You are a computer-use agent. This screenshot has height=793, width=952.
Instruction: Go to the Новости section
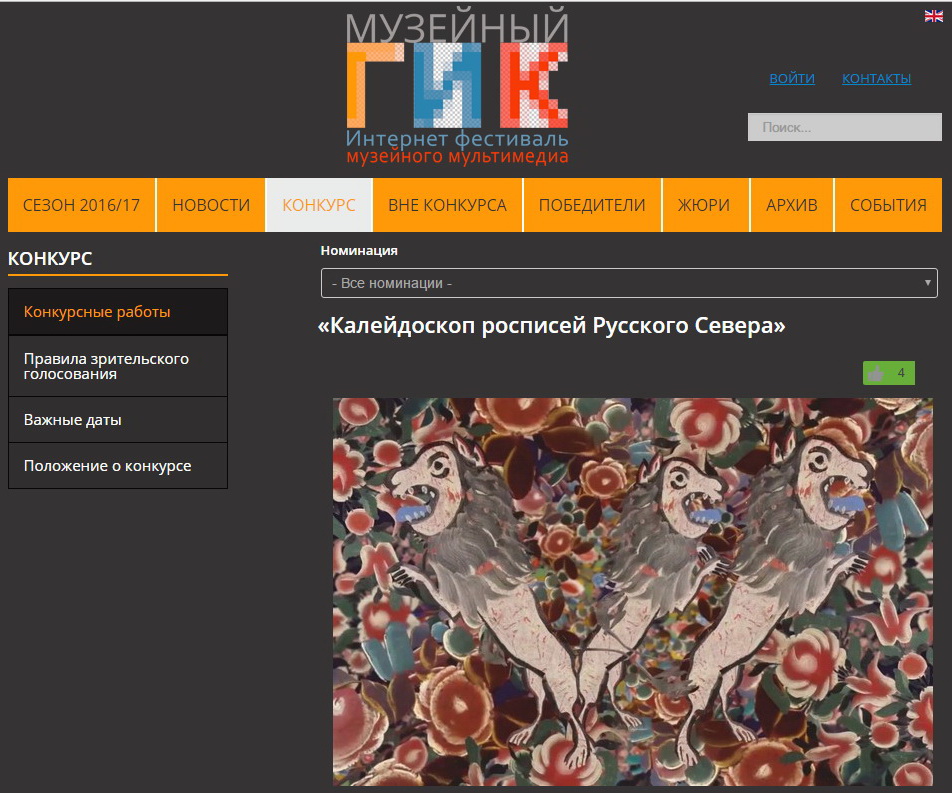coord(211,205)
